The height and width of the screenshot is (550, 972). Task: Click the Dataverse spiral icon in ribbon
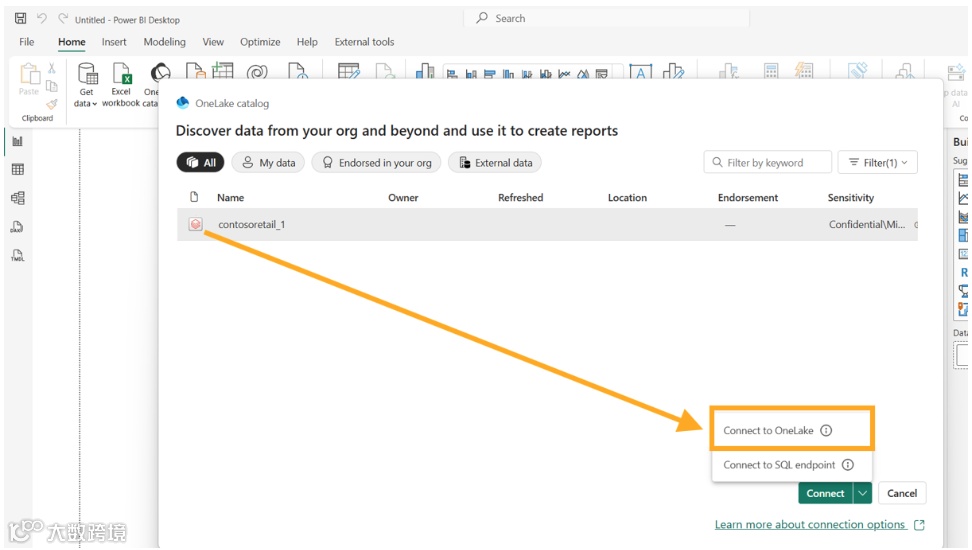[257, 71]
